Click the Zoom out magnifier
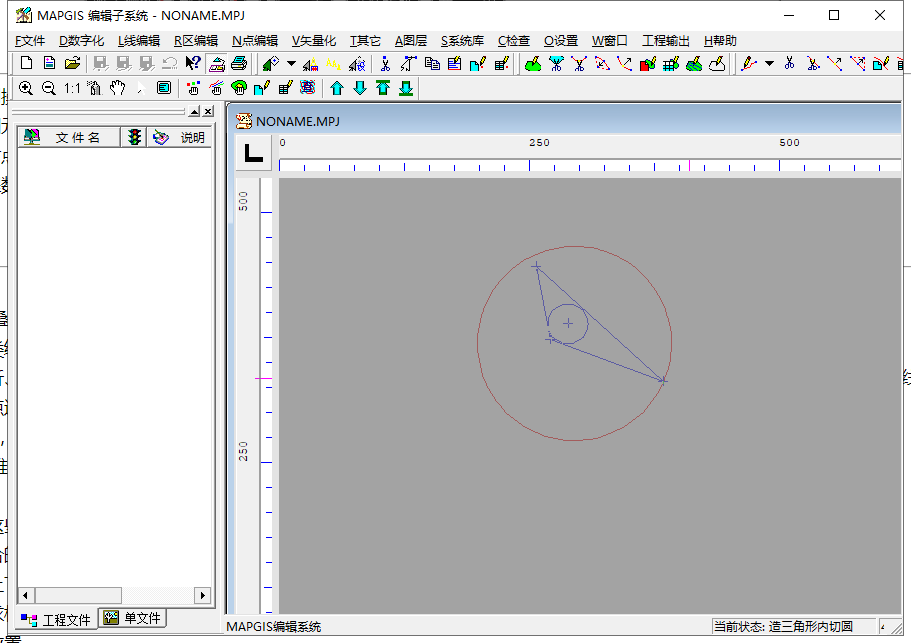The image size is (911, 643). click(x=48, y=88)
